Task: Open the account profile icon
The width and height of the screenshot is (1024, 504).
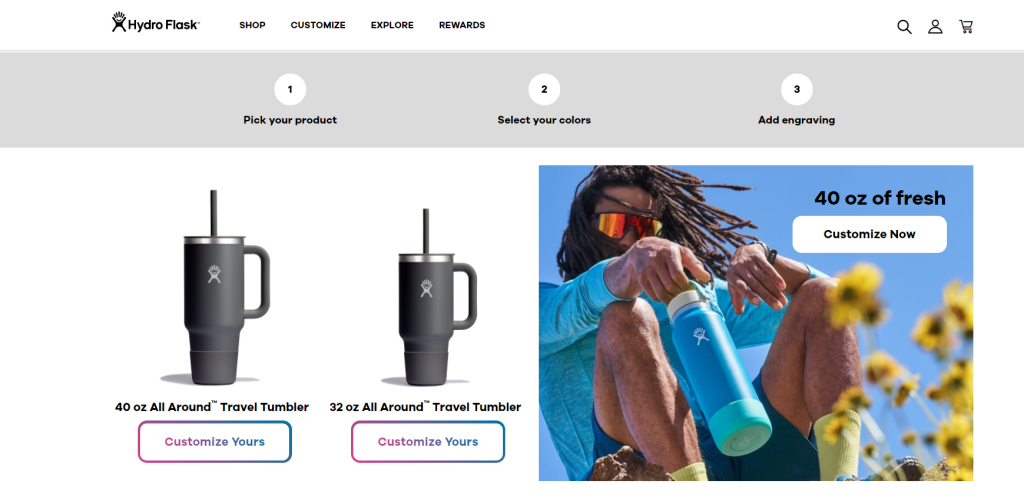Action: pyautogui.click(x=935, y=27)
